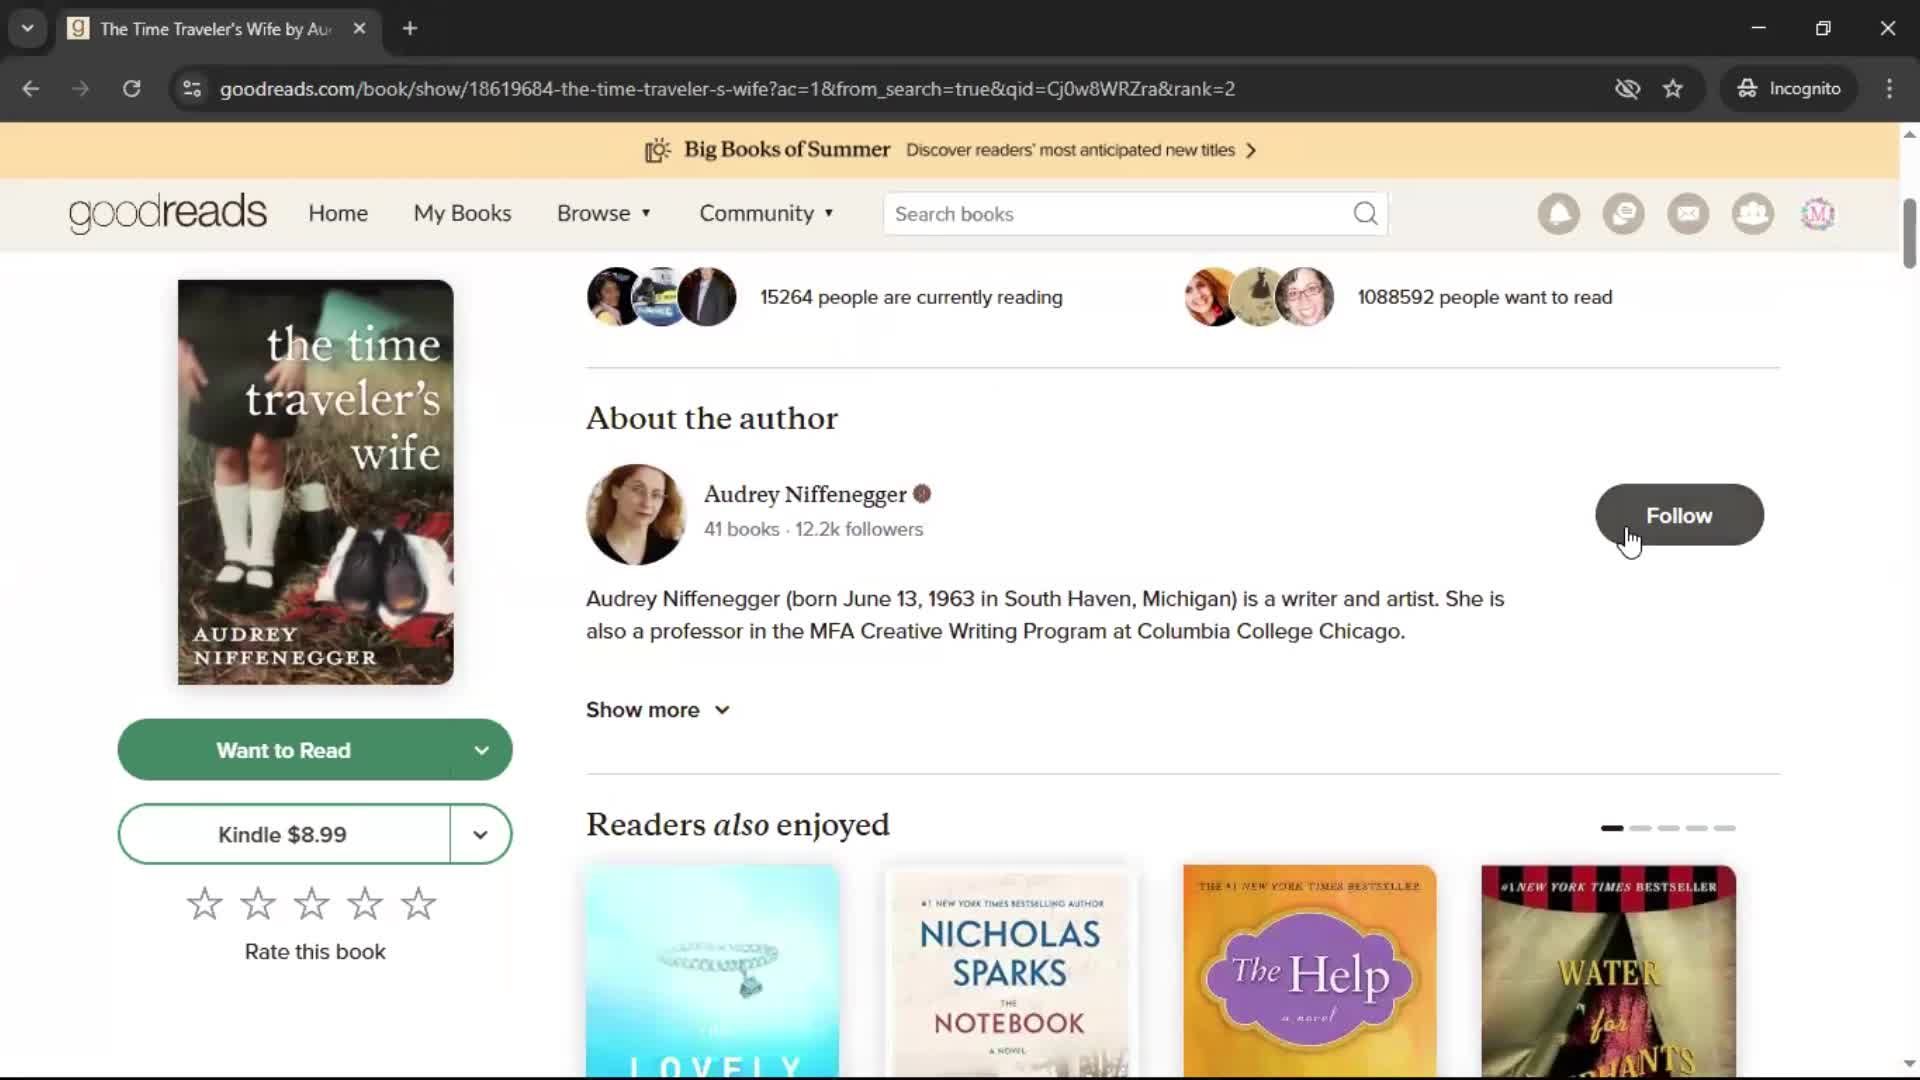Rate the book one star

(x=205, y=904)
